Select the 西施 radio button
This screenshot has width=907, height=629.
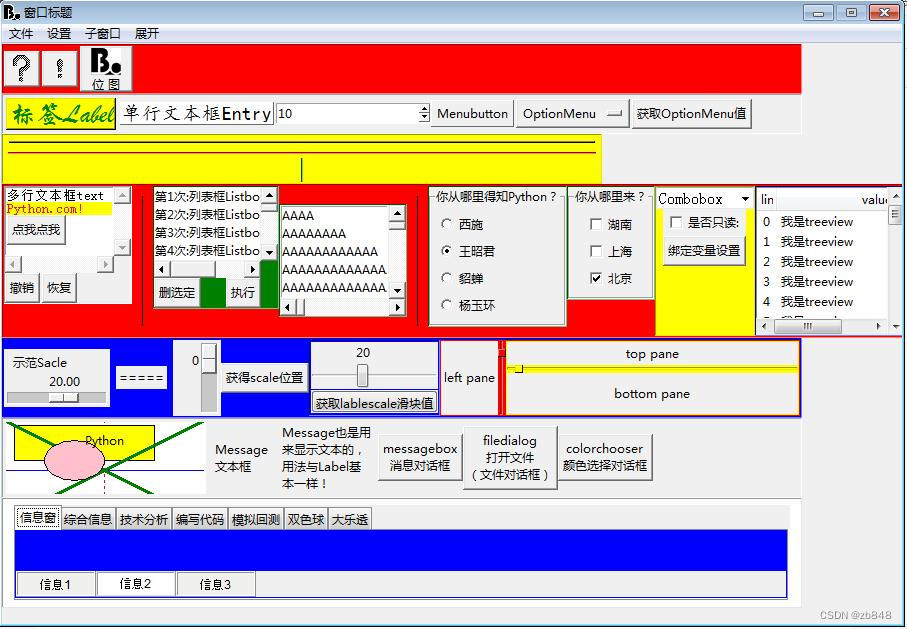click(x=447, y=223)
